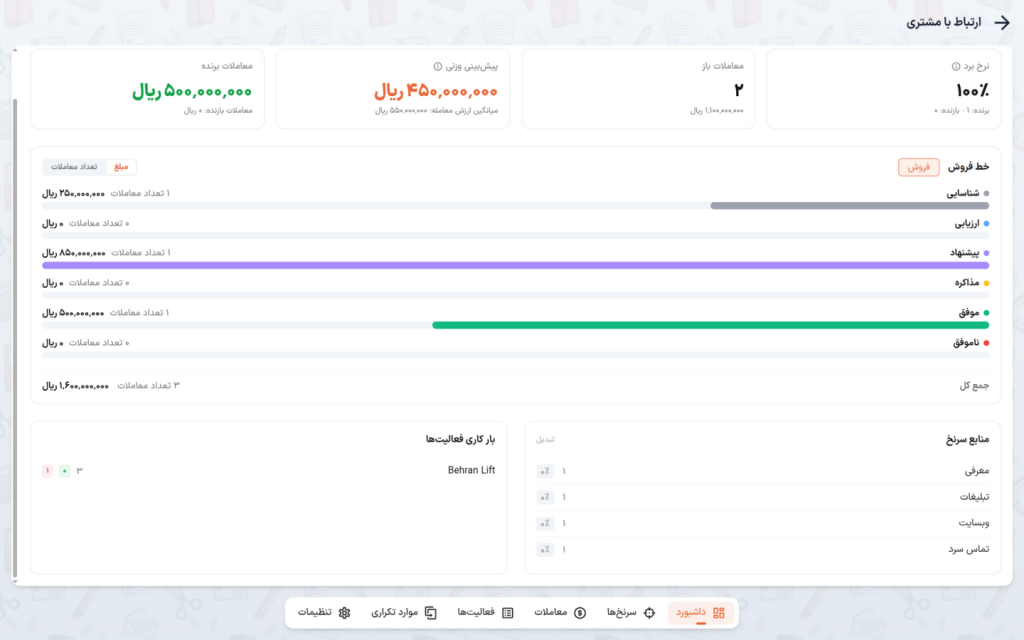
Task: Click the gray شناسایی stage progress bar
Action: pos(850,206)
